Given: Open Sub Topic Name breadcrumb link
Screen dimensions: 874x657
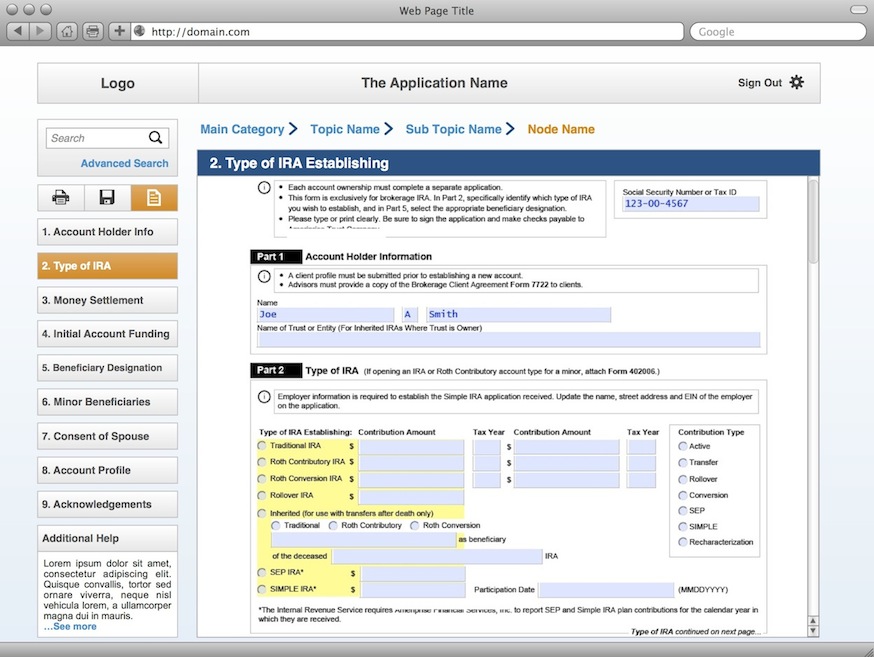Looking at the screenshot, I should pos(453,129).
